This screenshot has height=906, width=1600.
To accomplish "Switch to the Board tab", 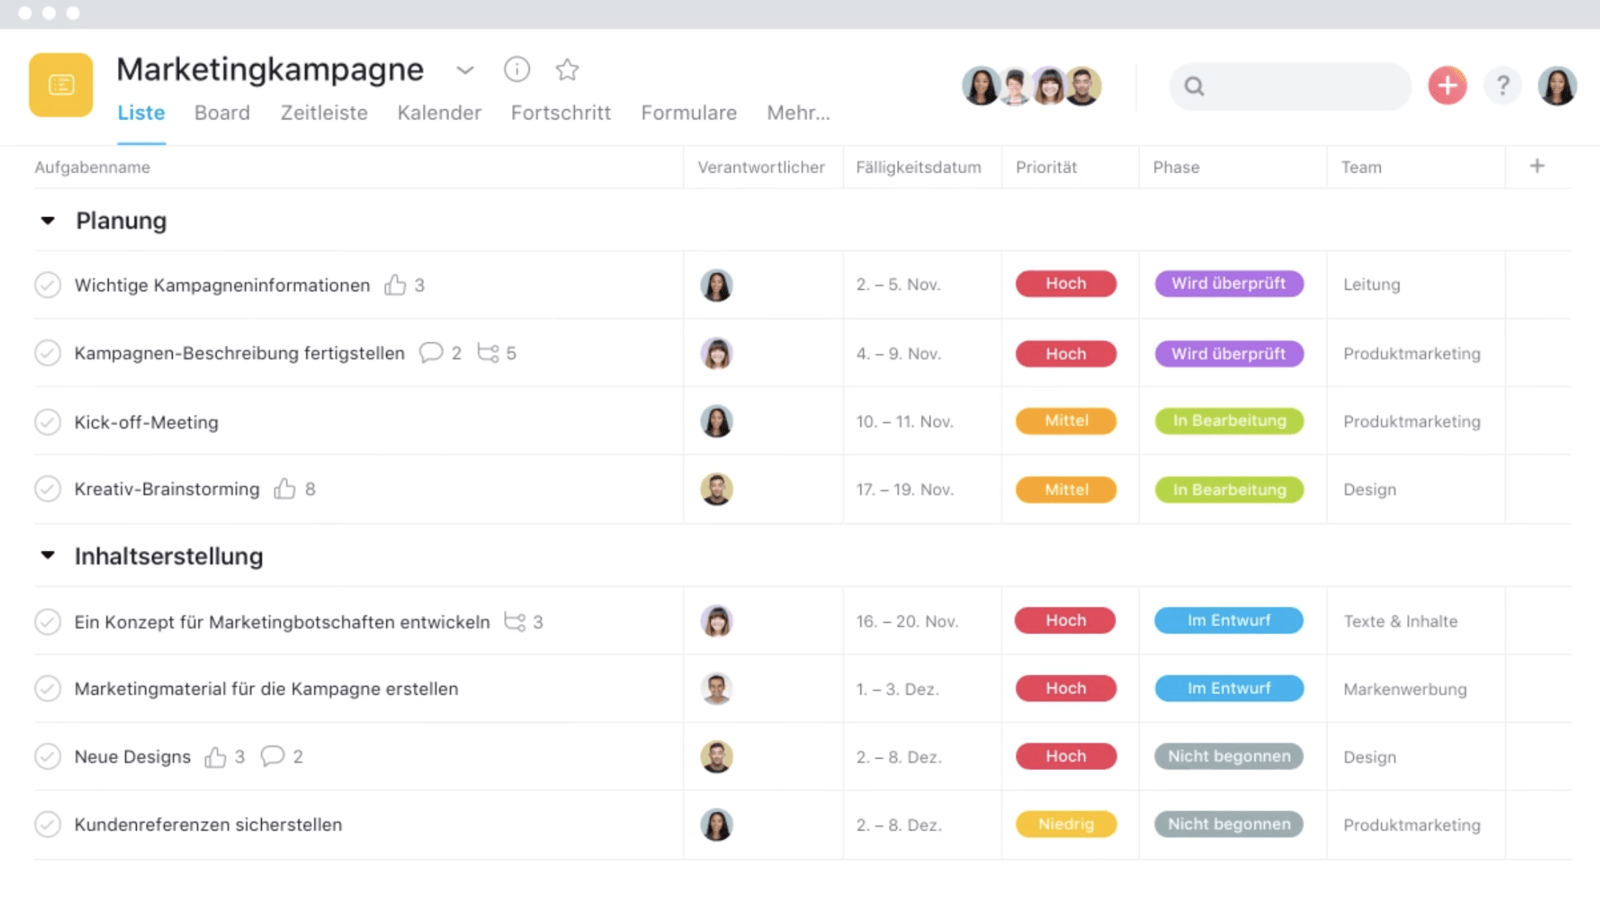I will [222, 113].
